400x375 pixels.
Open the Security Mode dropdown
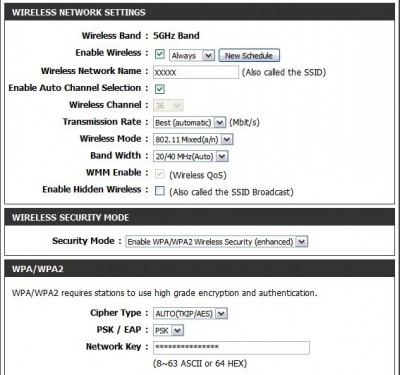(217, 242)
